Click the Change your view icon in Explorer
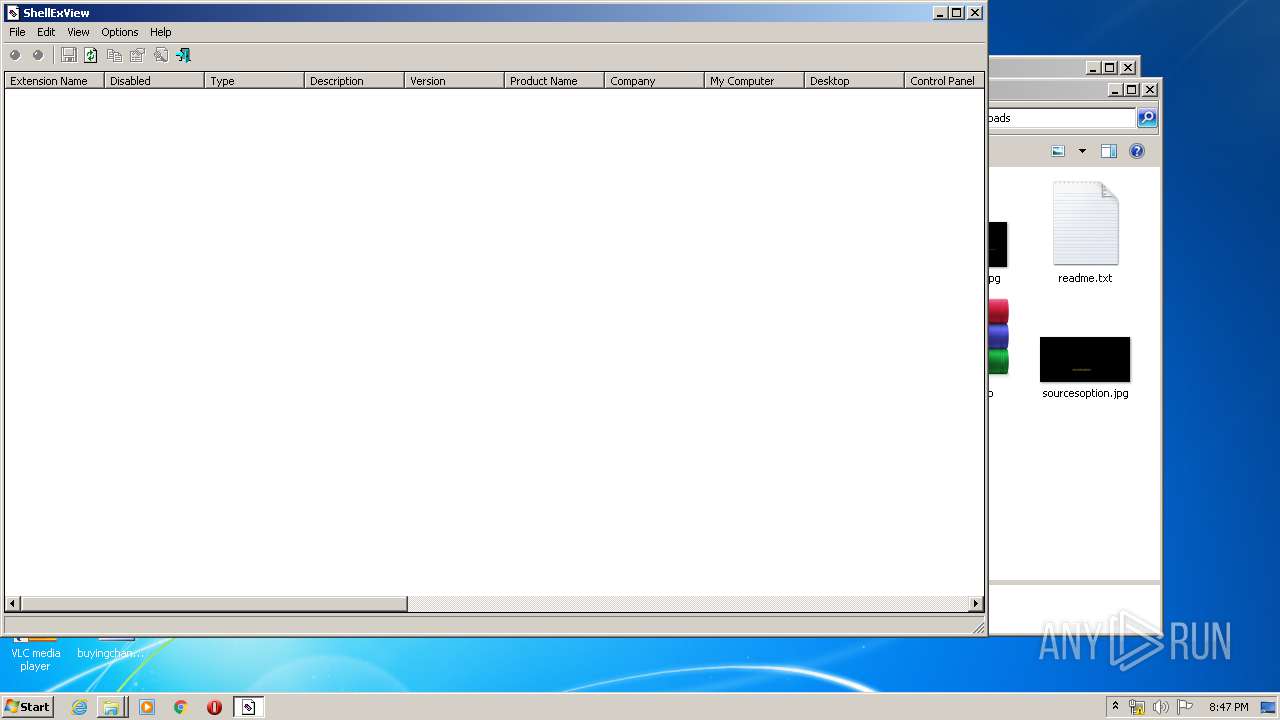Screen dimensions: 1280x720 point(1058,151)
